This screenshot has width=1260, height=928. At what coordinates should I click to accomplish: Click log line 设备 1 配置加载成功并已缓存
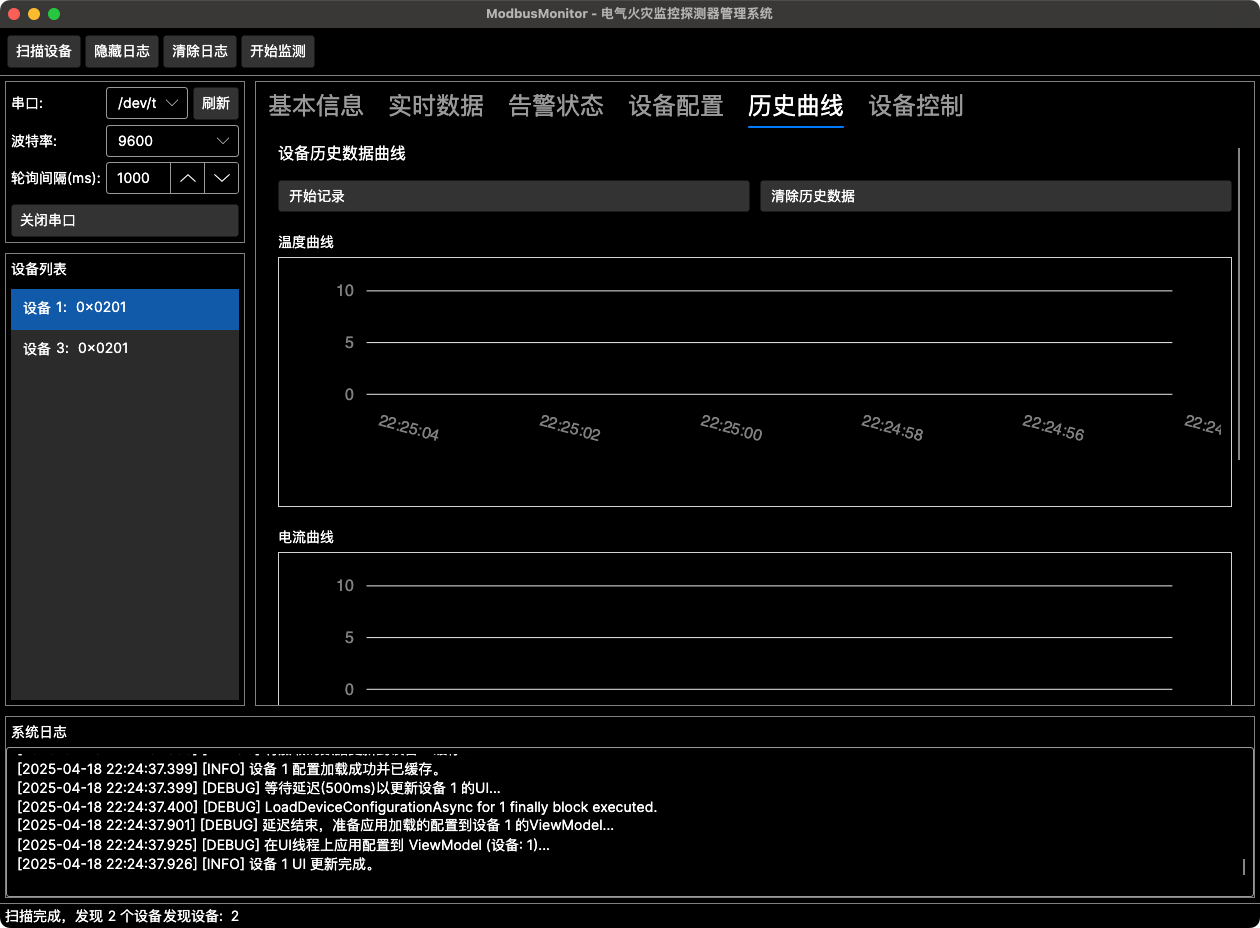(230, 769)
